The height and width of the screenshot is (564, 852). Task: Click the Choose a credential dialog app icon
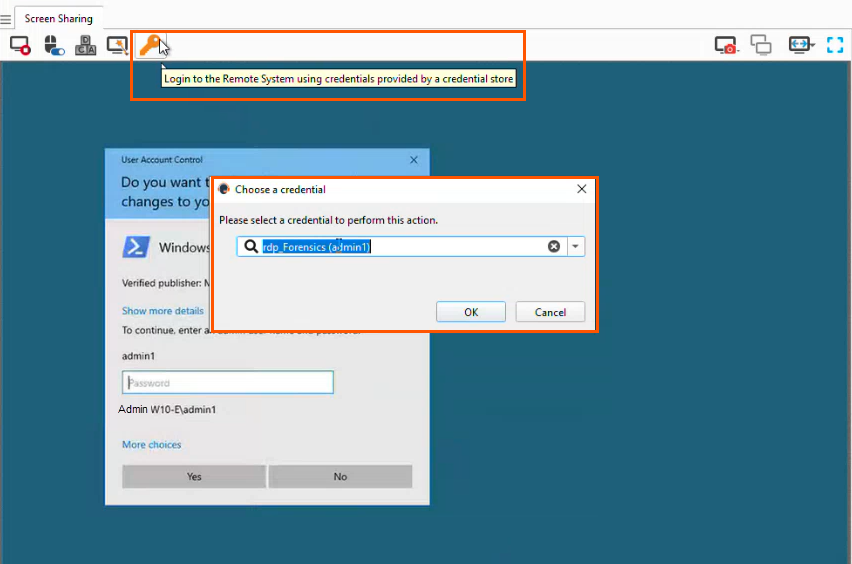[224, 189]
